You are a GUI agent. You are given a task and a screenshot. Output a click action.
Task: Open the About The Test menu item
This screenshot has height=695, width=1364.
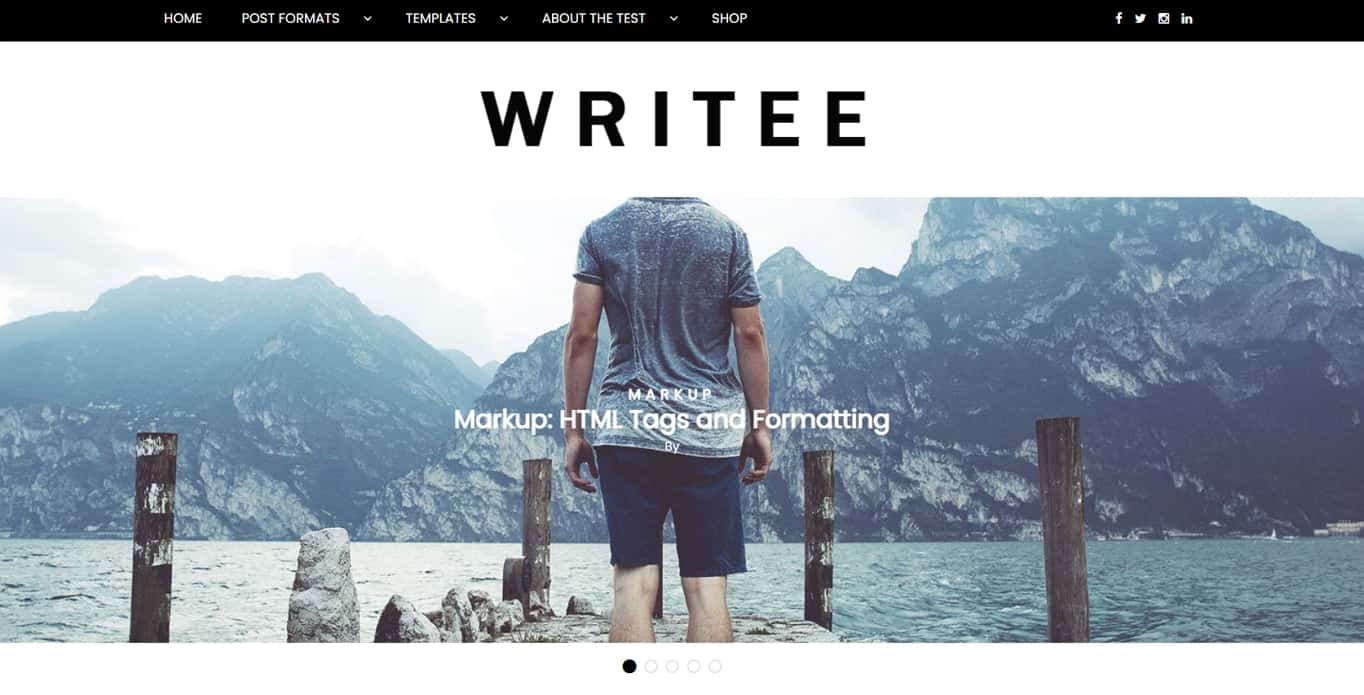(x=593, y=18)
